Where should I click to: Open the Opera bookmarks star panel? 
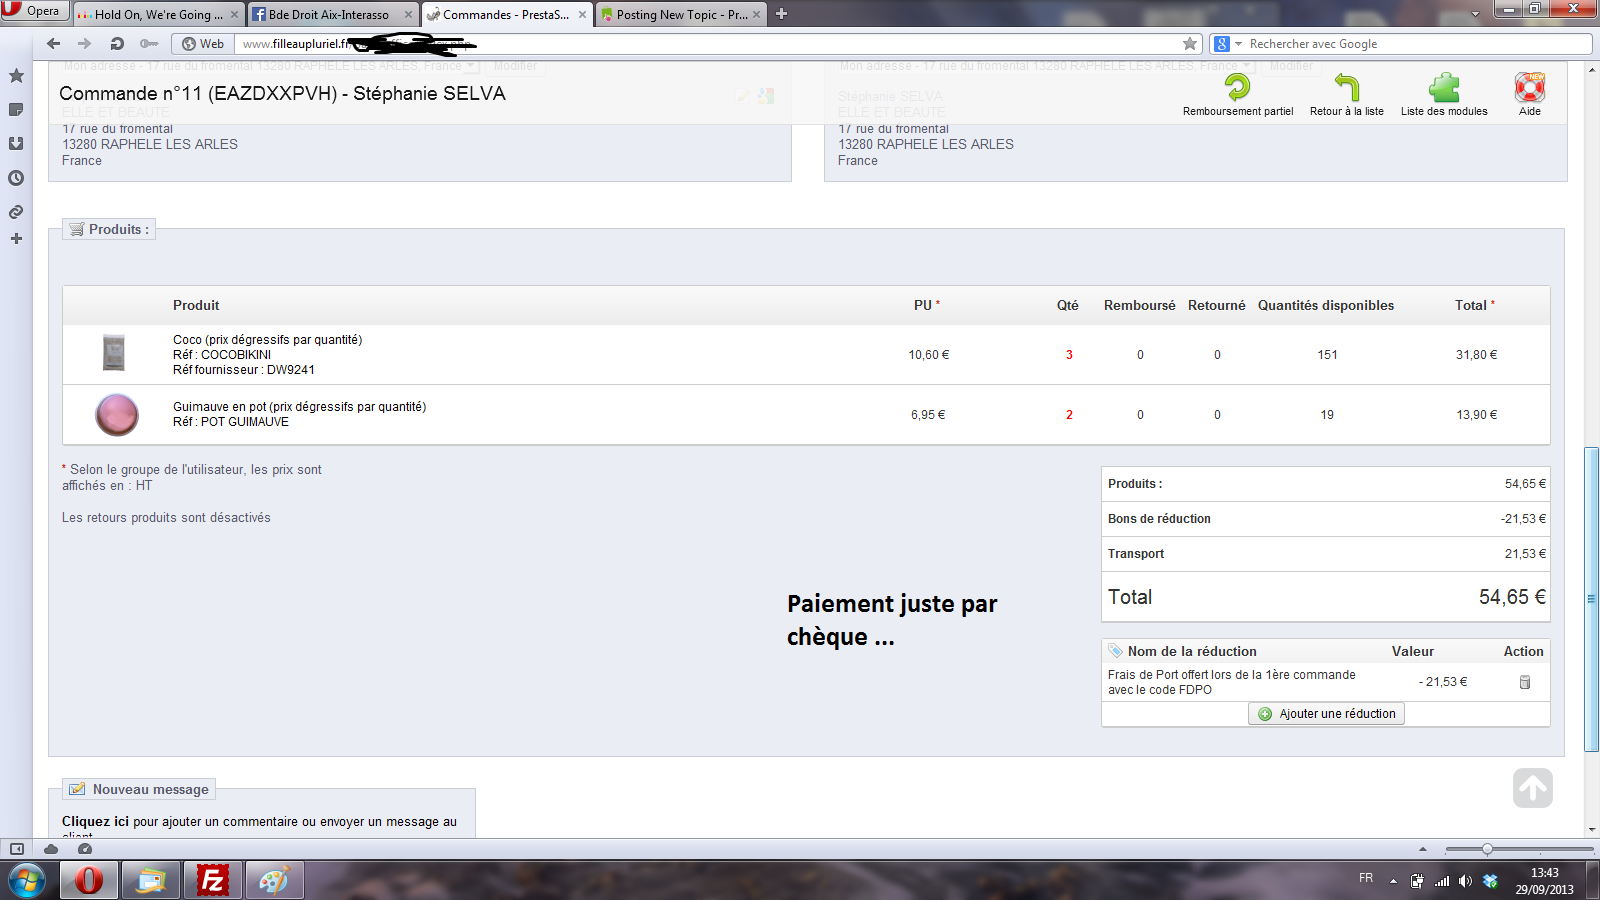coord(16,76)
